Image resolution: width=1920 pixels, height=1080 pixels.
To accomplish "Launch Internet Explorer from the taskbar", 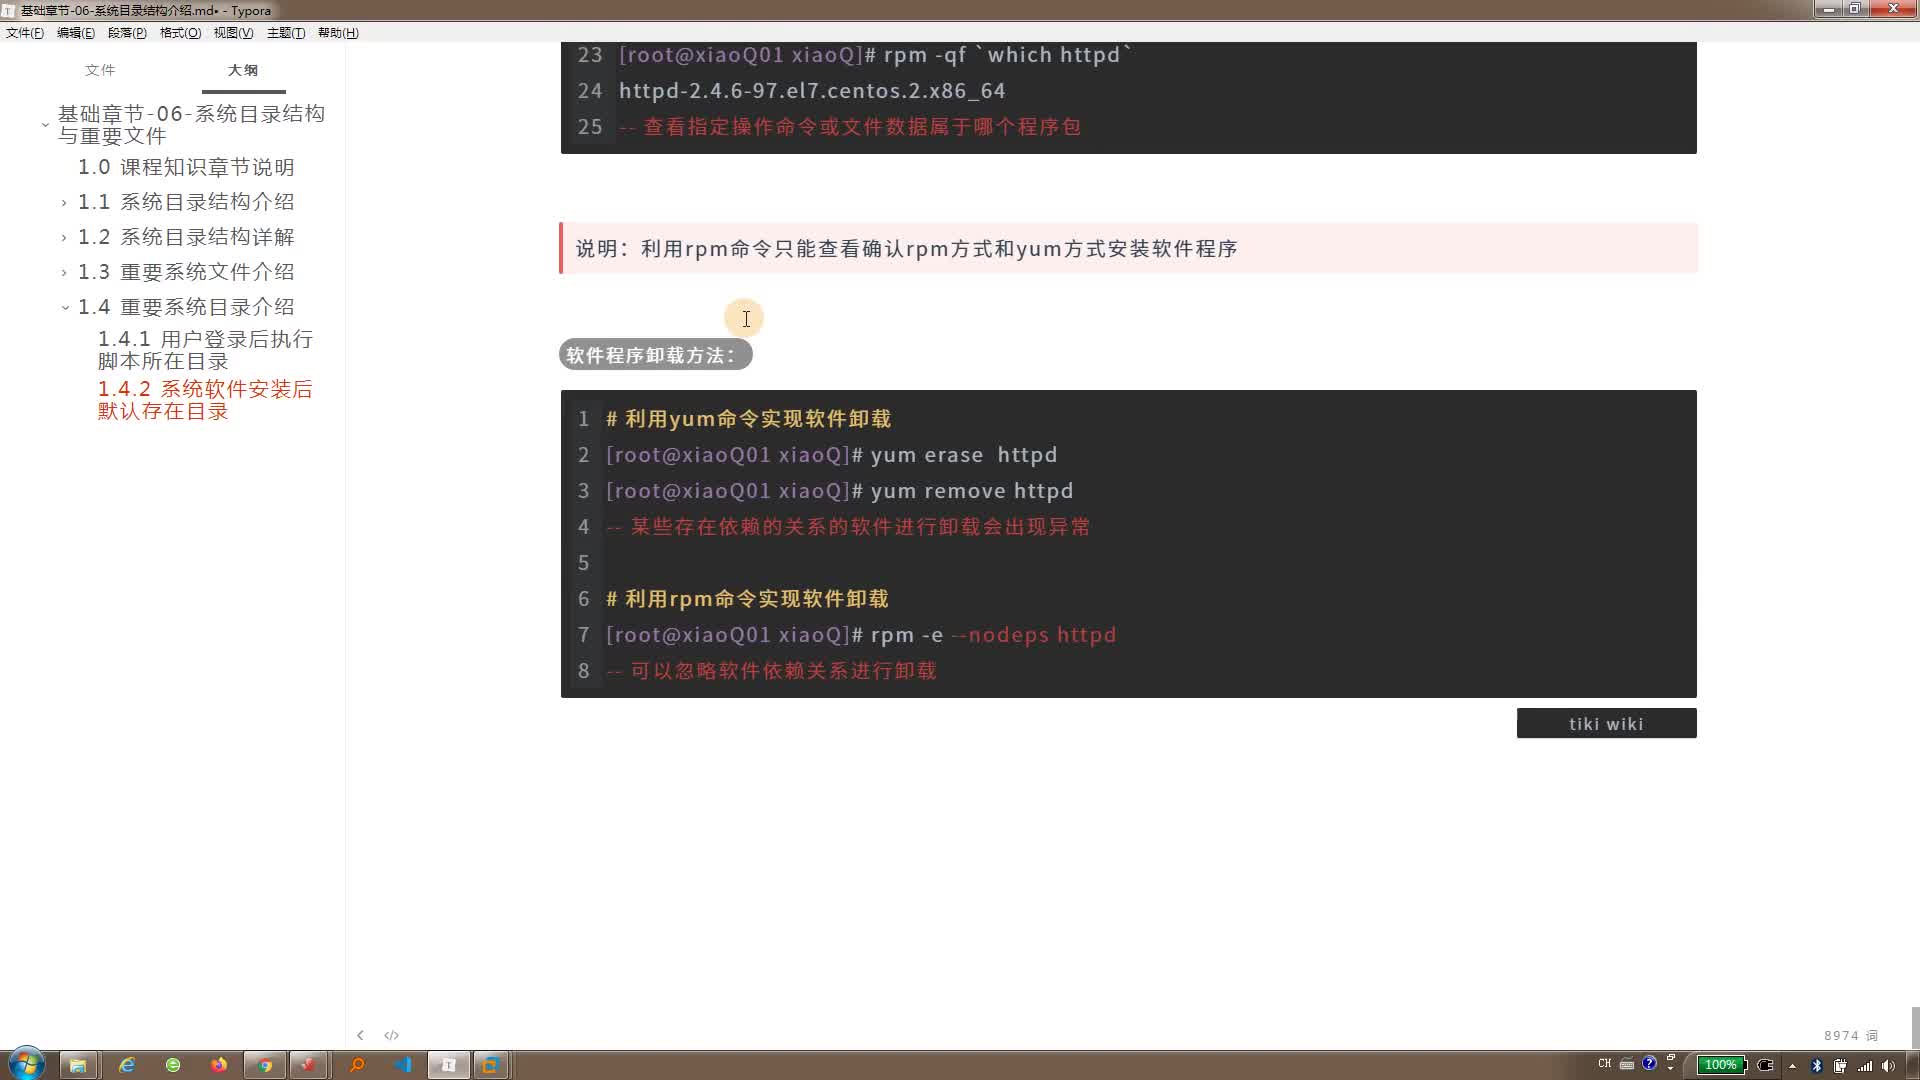I will point(127,1065).
